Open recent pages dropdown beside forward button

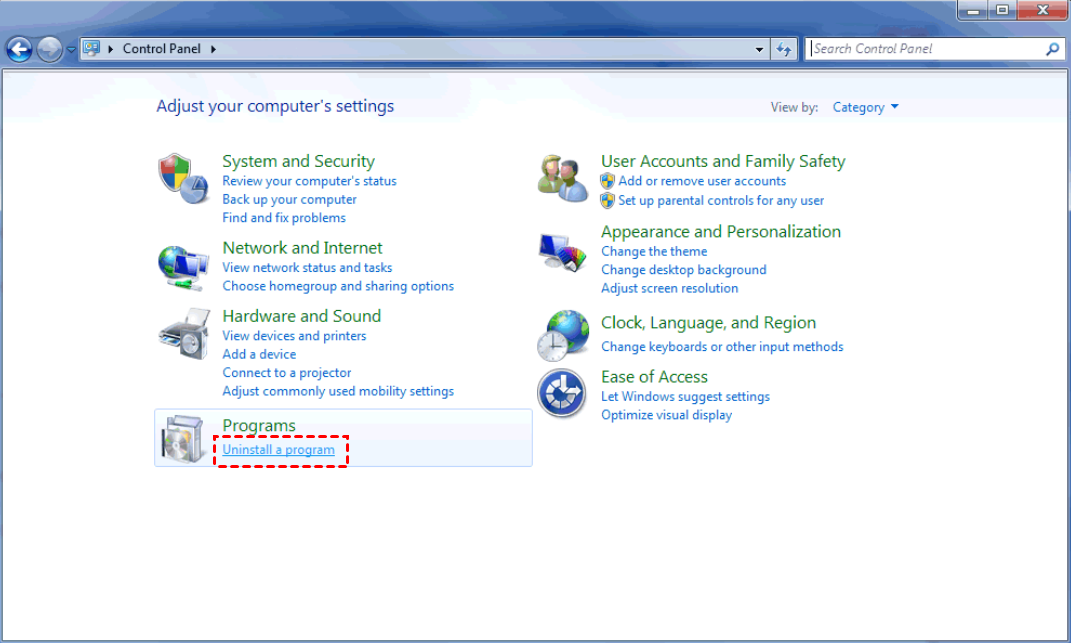click(x=70, y=48)
